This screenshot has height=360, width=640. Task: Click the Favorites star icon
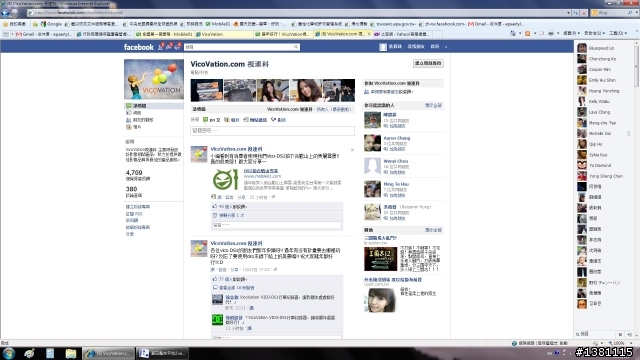(x=5, y=24)
